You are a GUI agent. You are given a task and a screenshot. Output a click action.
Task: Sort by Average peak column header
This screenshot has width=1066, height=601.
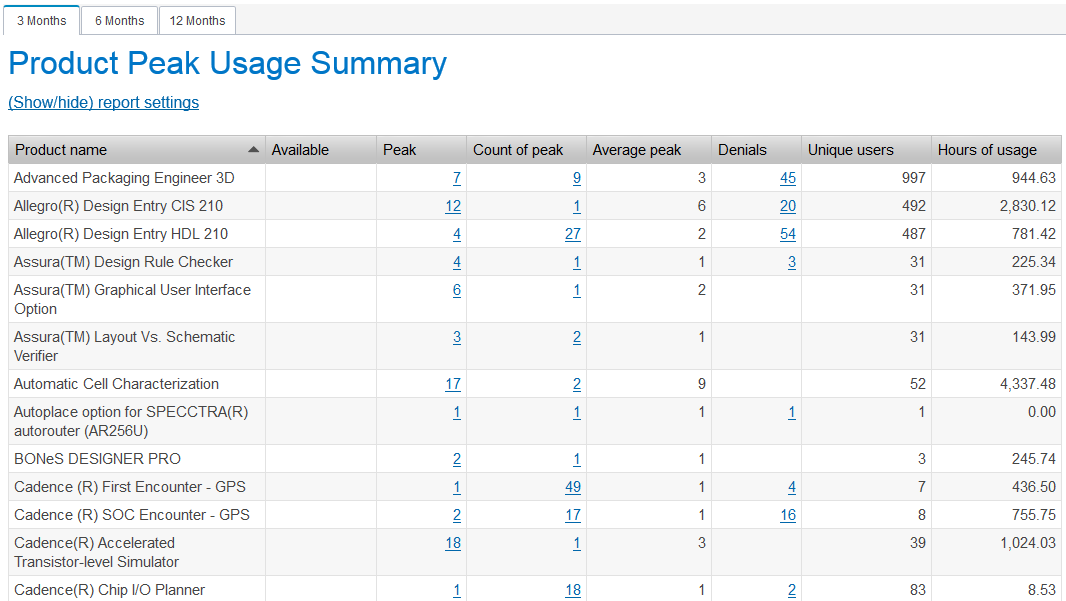tap(637, 150)
